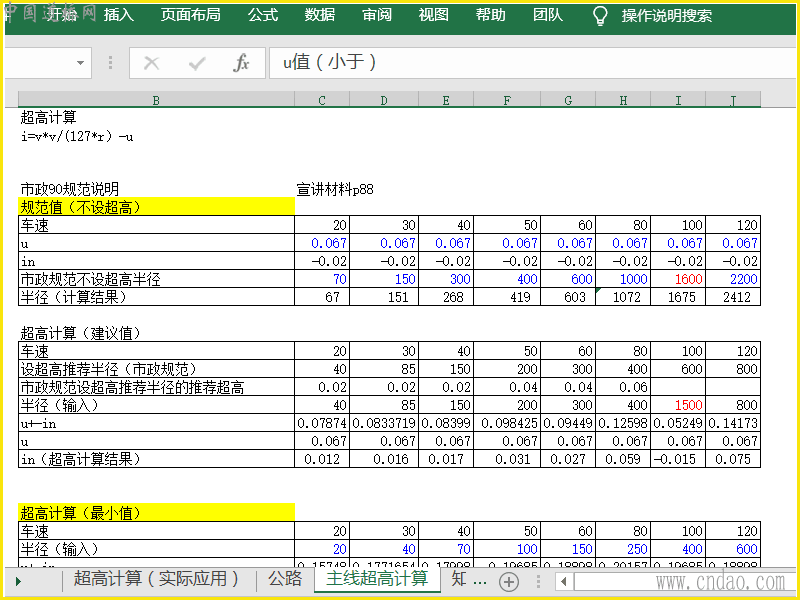Select column B header
The image size is (800, 600).
[156, 99]
